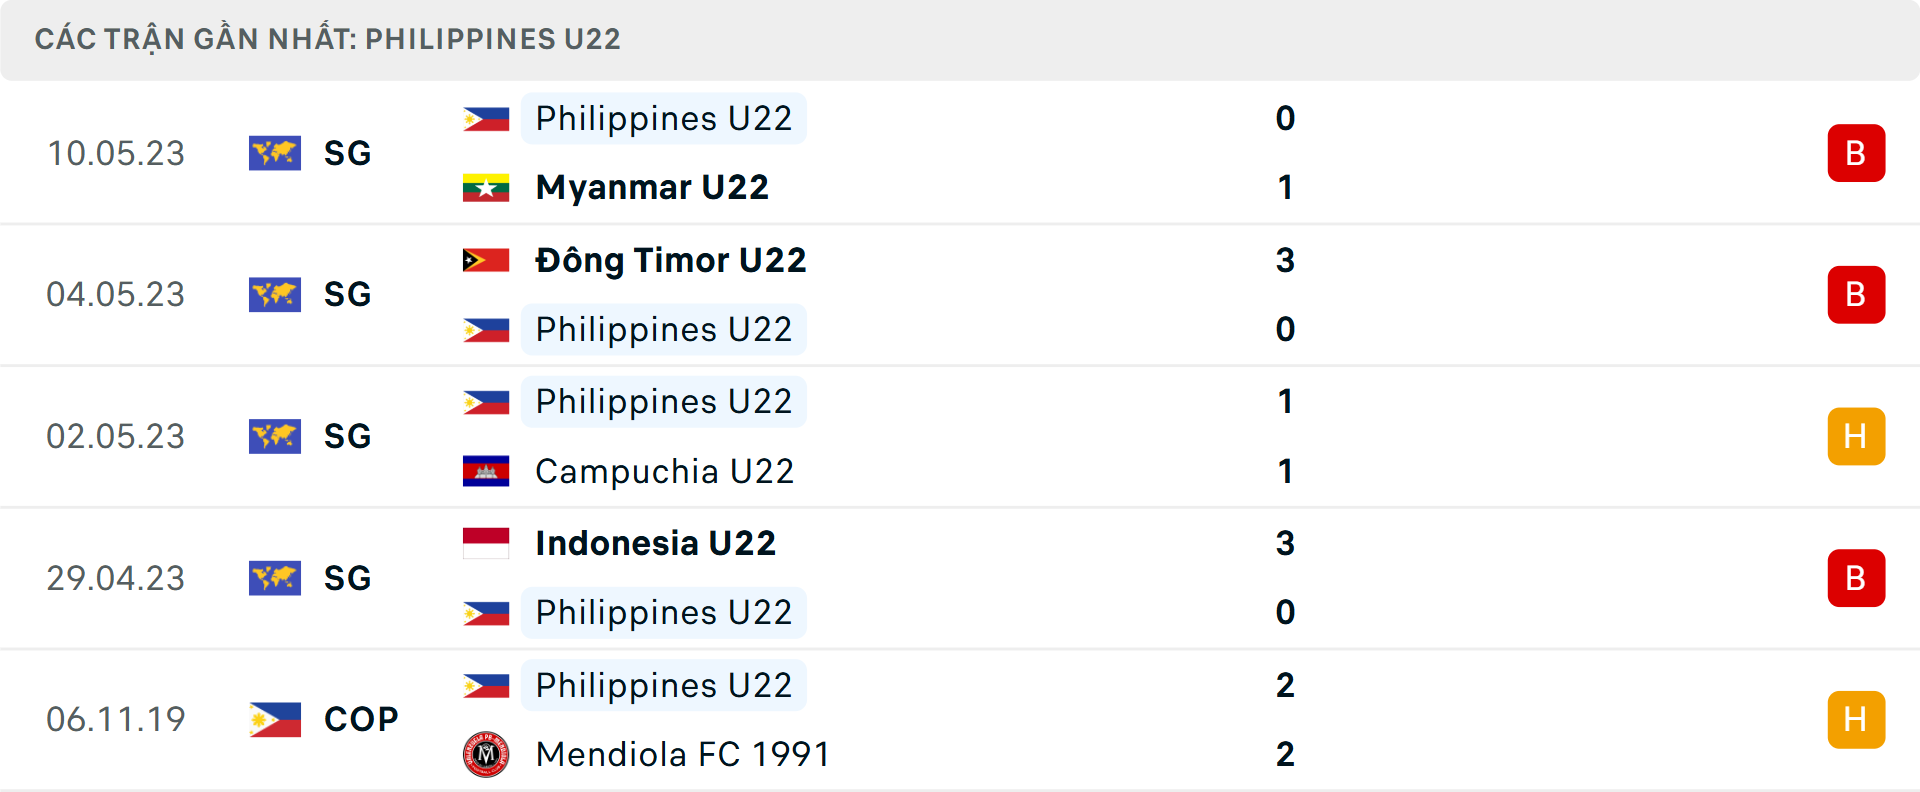
Task: Click the Đông Timor U22 team name
Action: 671,260
